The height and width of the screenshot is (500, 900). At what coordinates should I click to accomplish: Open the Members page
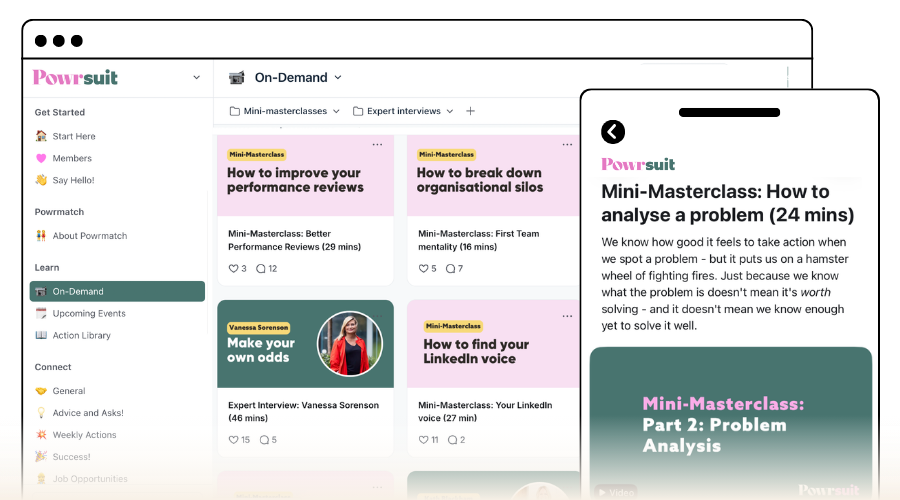coord(71,158)
